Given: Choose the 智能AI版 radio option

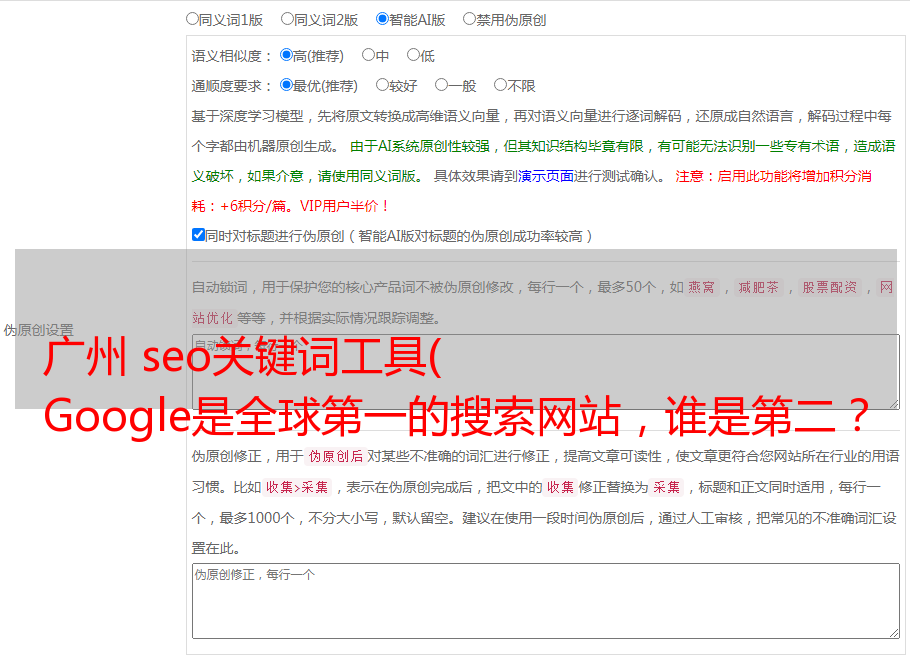Looking at the screenshot, I should [382, 19].
